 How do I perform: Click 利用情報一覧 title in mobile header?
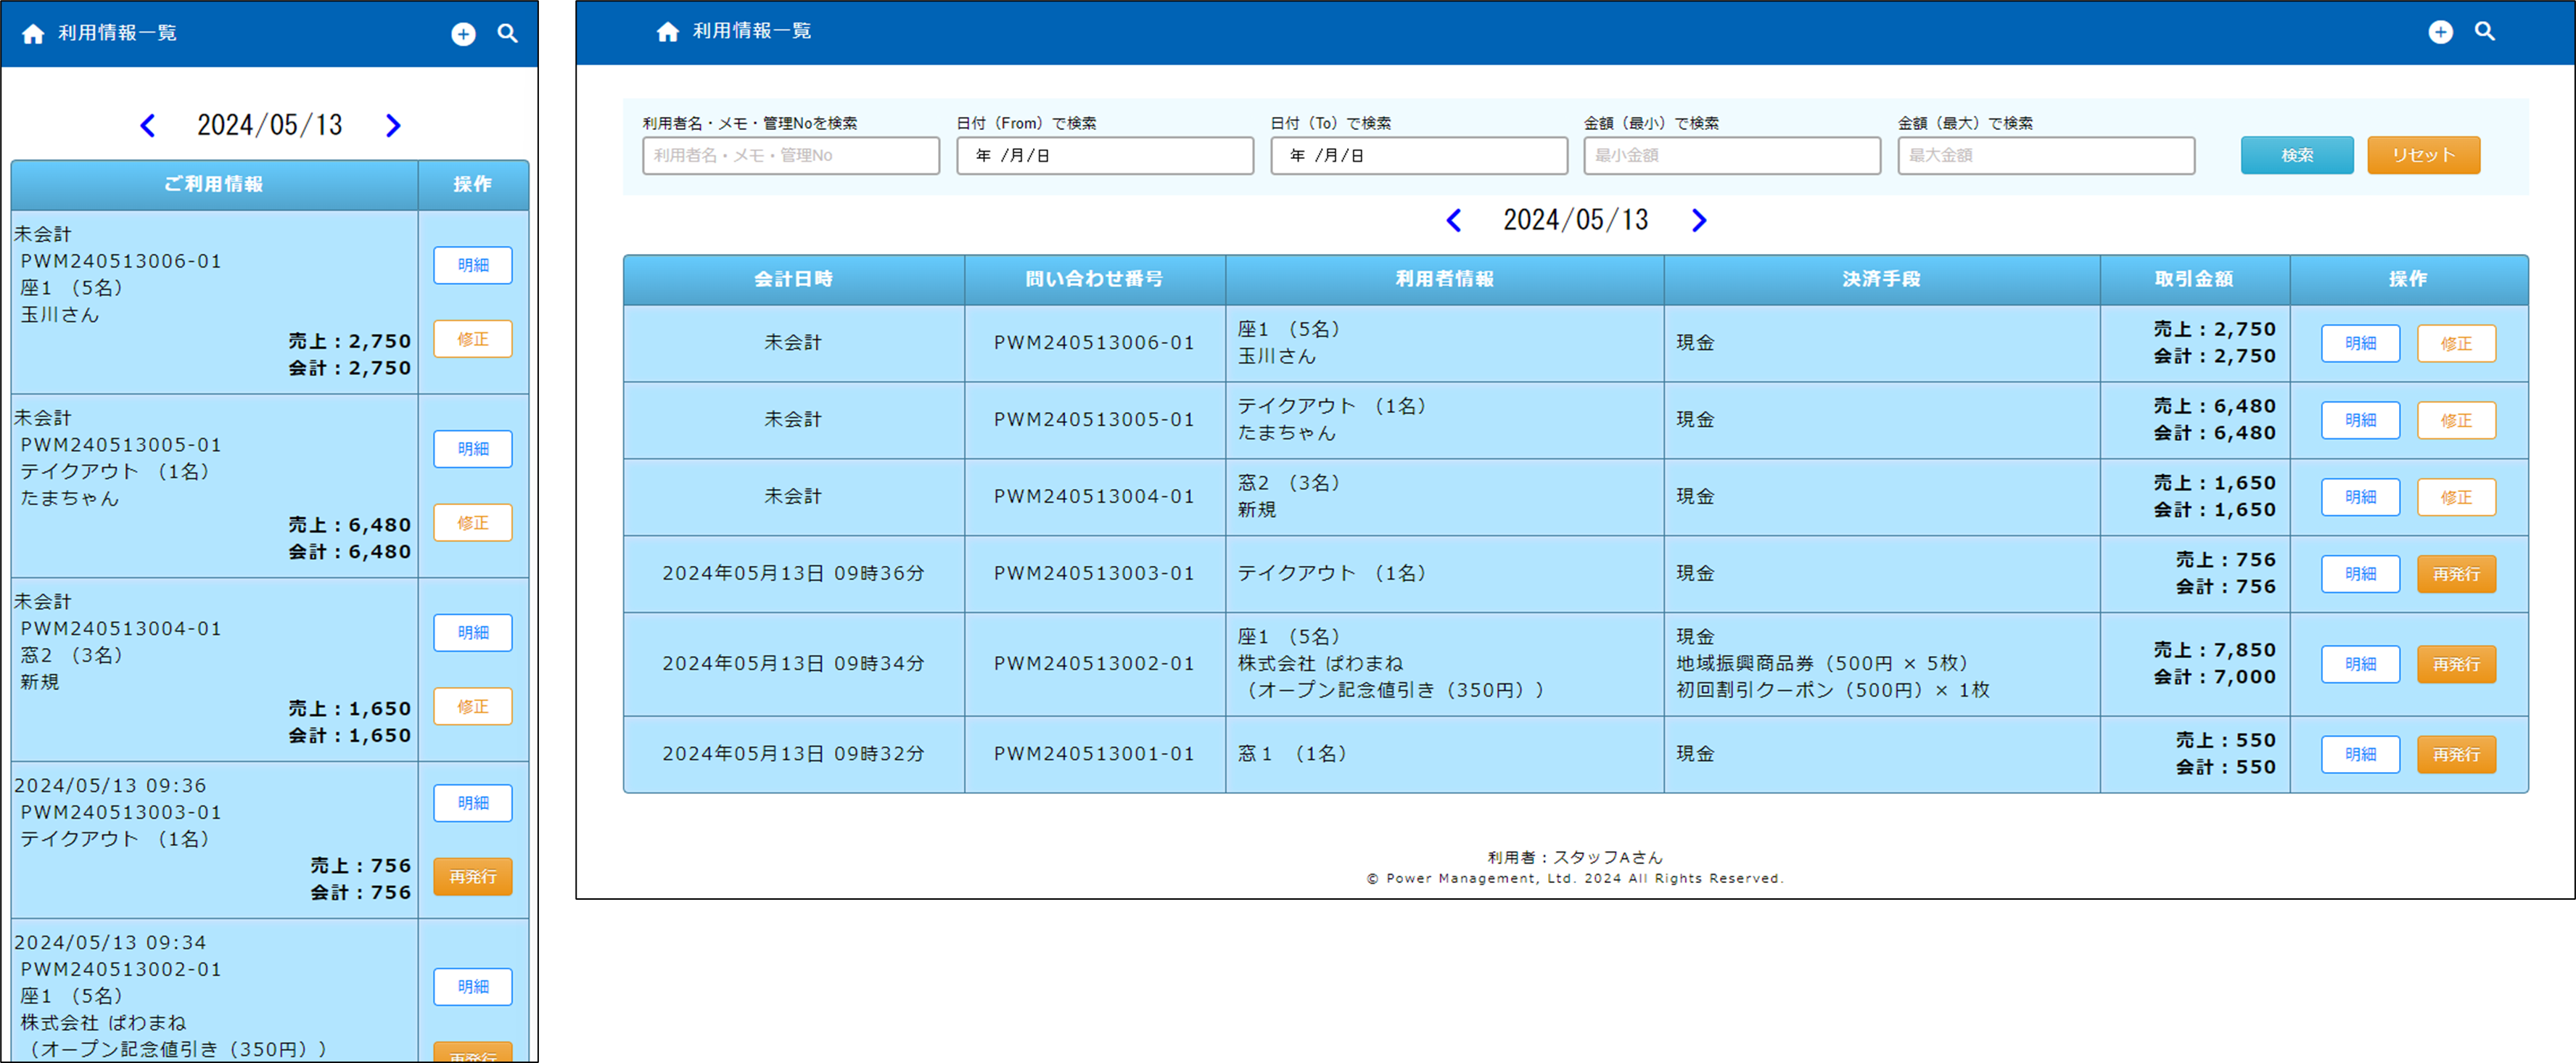point(117,34)
